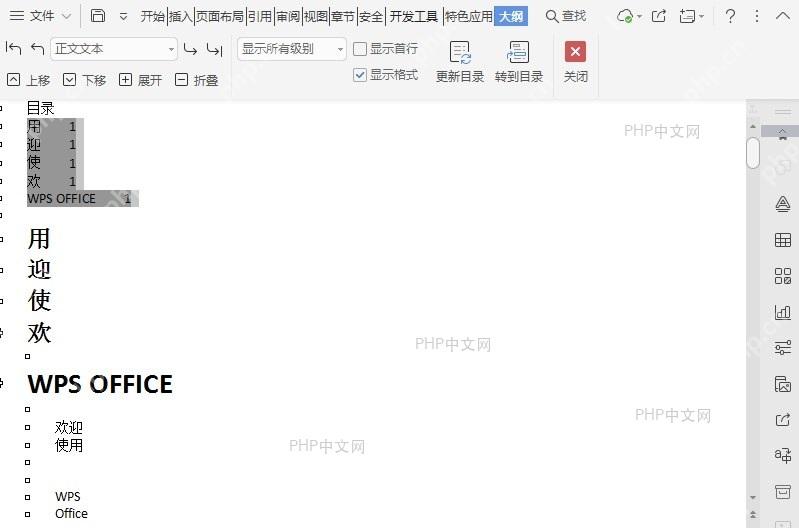Open the help question mark icon

pos(730,16)
